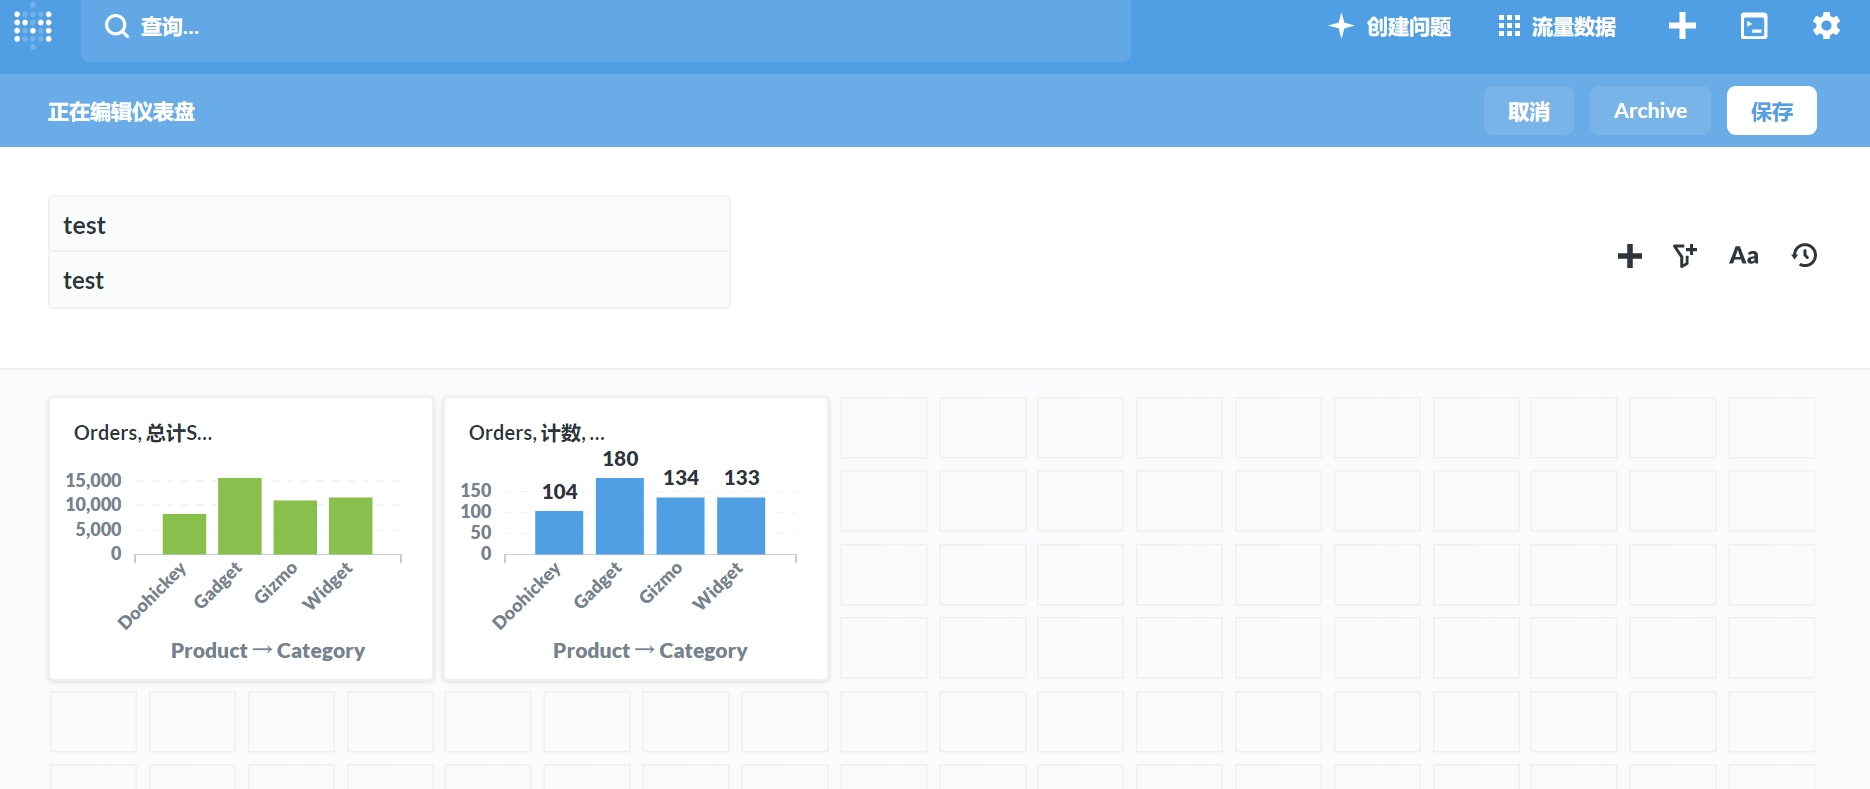
Task: Open the SQL console icon
Action: [x=1754, y=26]
